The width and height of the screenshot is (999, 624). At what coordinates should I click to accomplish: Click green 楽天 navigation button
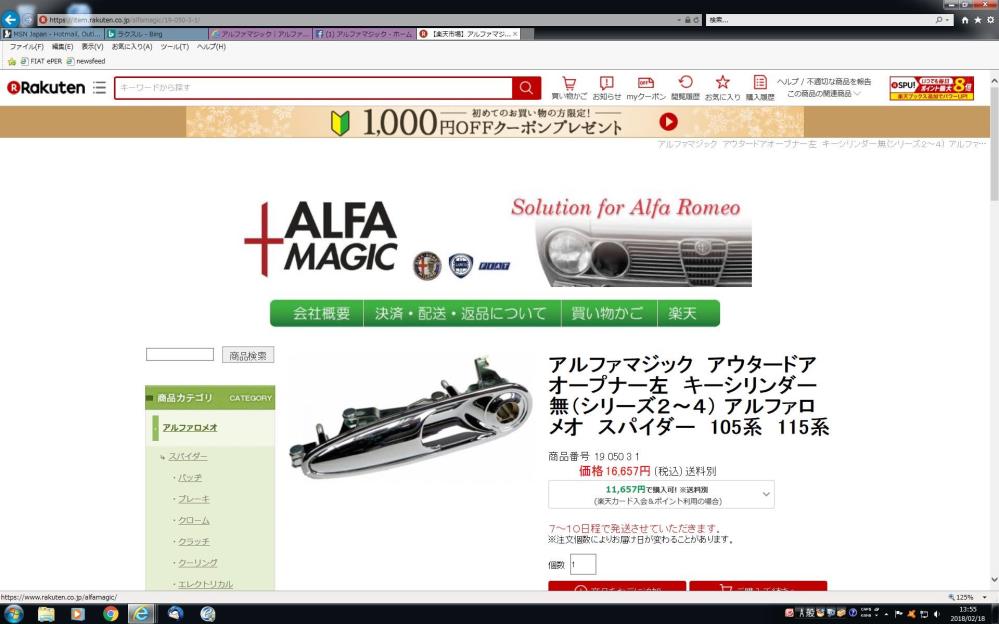687,314
